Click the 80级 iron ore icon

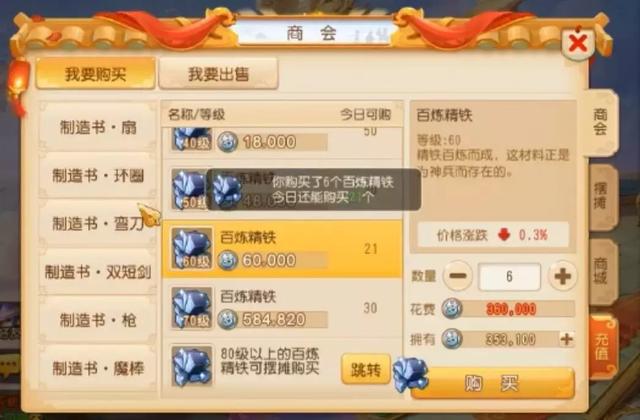click(x=191, y=366)
